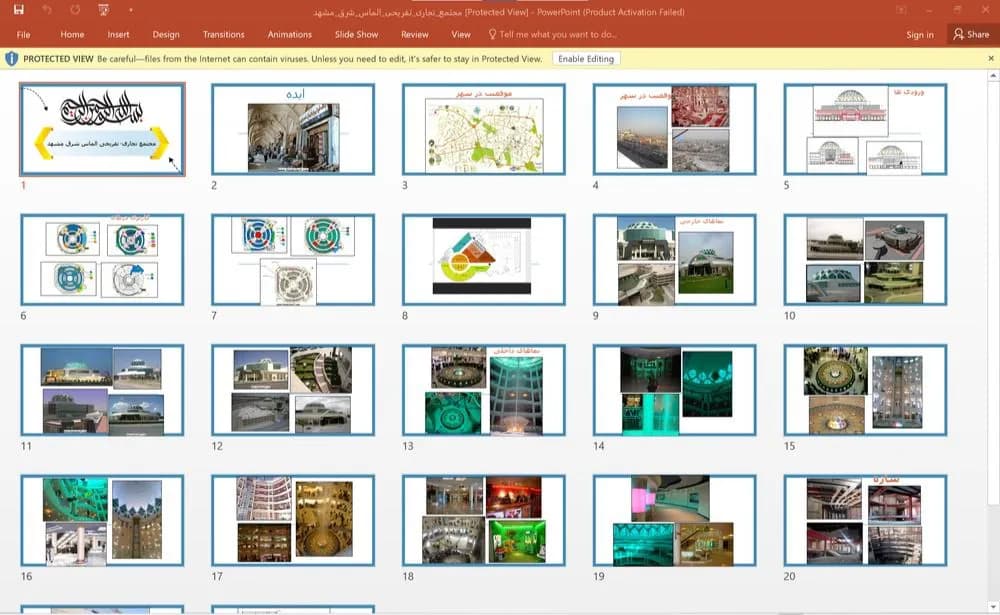This screenshot has height=615, width=1000.
Task: Click the vertical scrollbar down arrow
Action: tap(993, 607)
